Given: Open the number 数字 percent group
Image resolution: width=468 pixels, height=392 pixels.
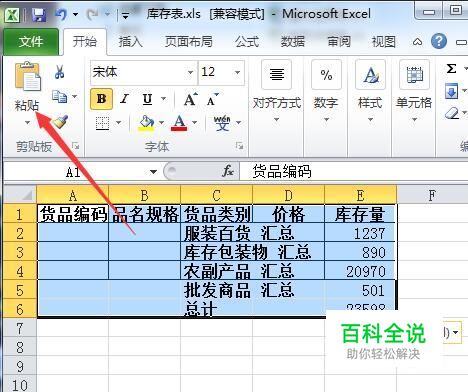Looking at the screenshot, I should coord(326,91).
